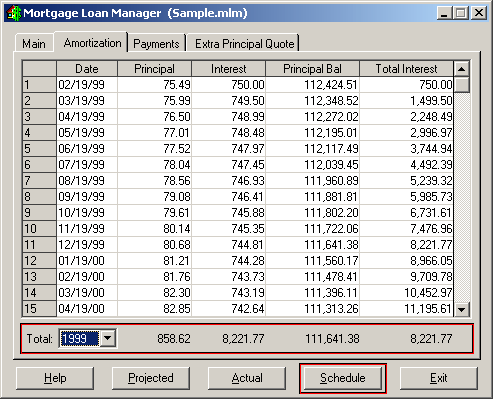Click the Principal column header
The height and width of the screenshot is (399, 493).
pyautogui.click(x=154, y=69)
